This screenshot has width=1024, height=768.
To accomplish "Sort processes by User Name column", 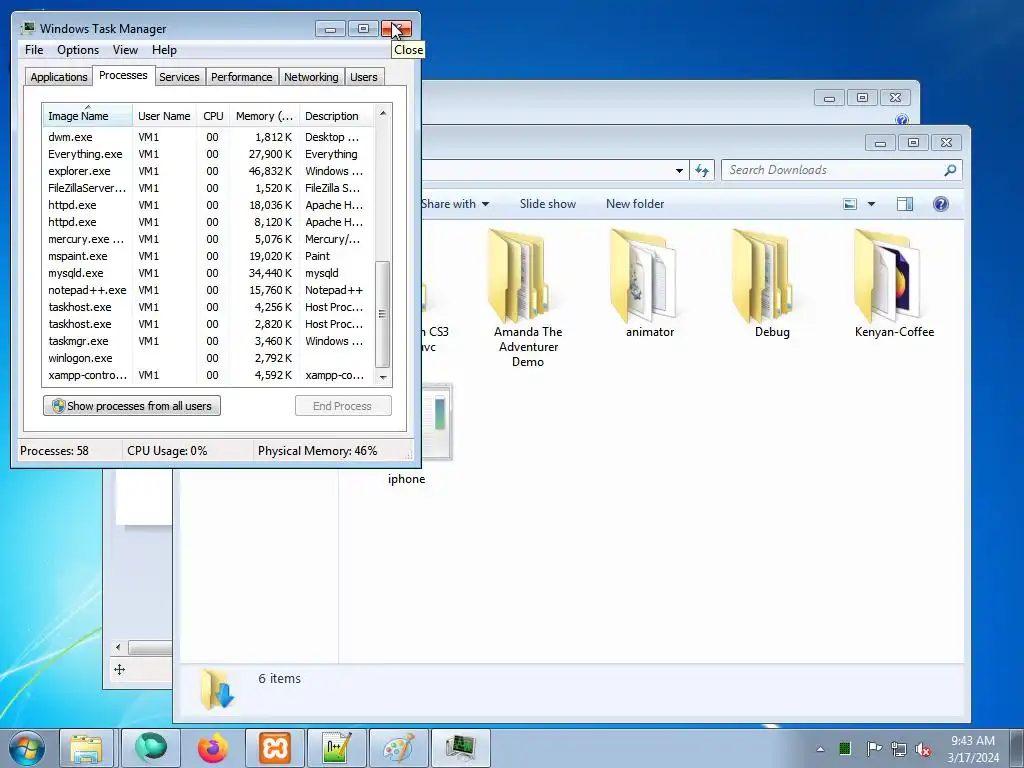I will click(x=164, y=116).
